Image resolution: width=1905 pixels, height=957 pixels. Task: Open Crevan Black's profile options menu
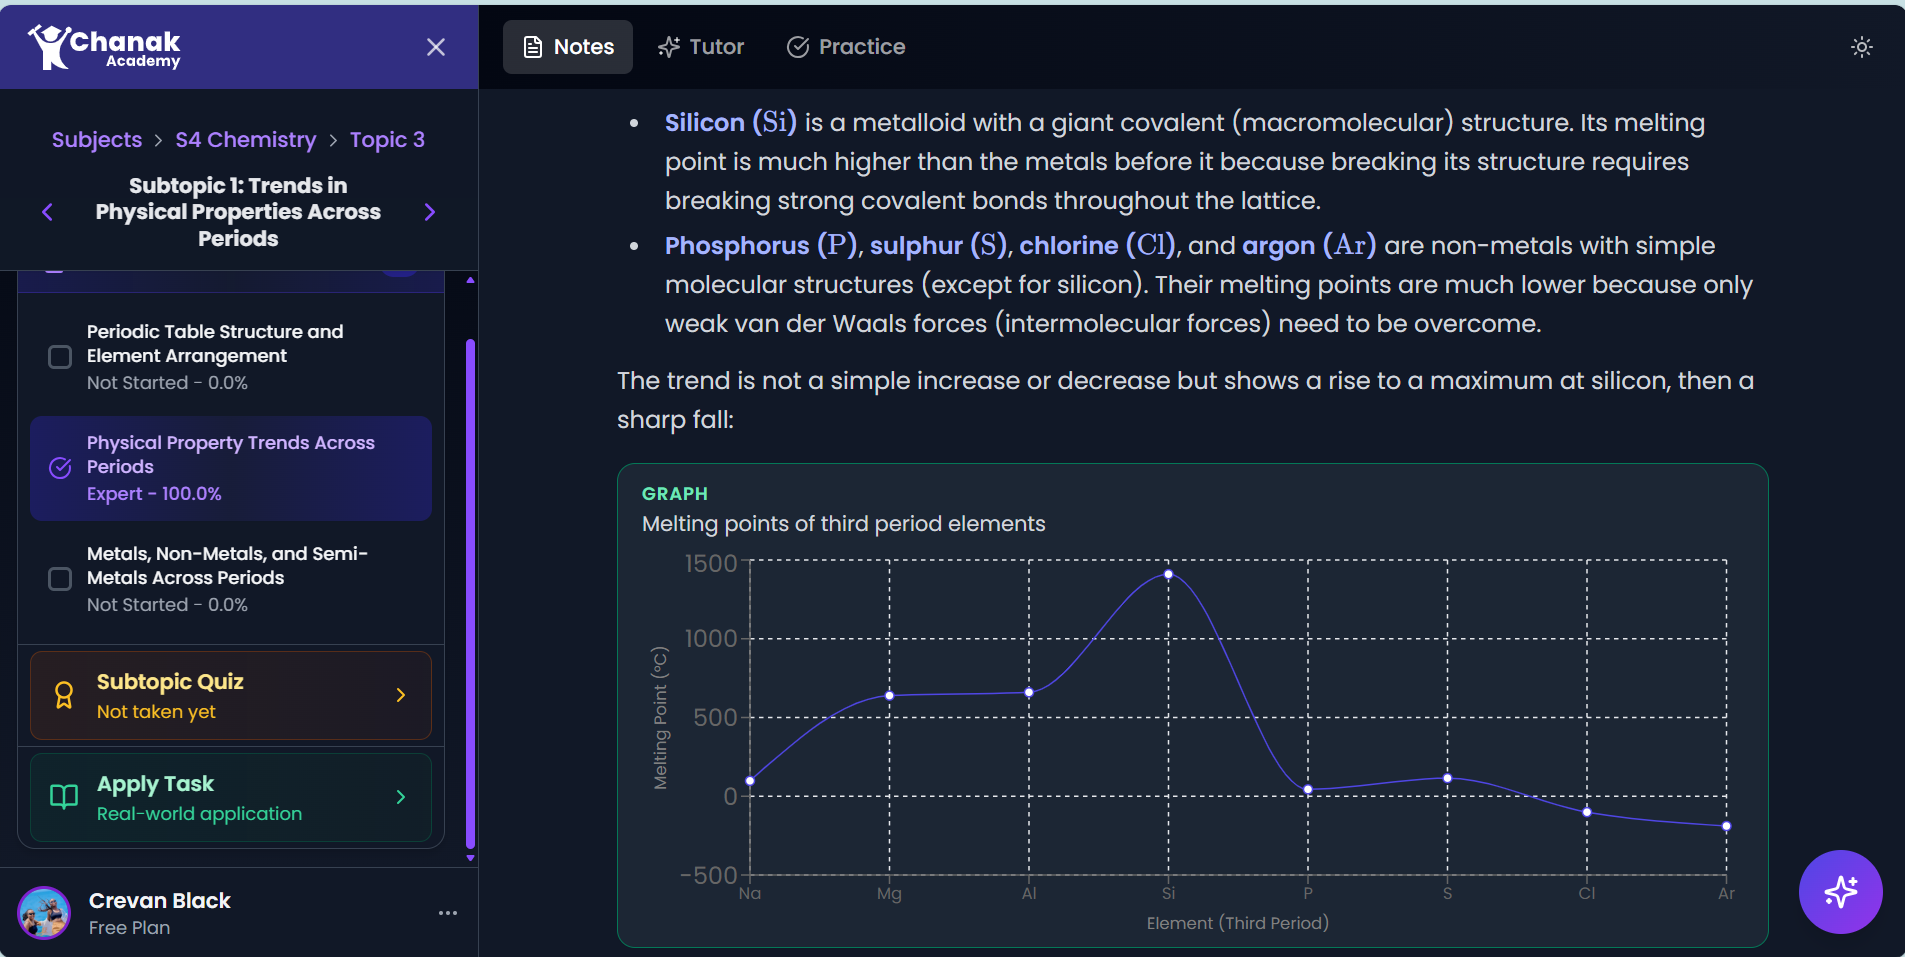coord(447,912)
